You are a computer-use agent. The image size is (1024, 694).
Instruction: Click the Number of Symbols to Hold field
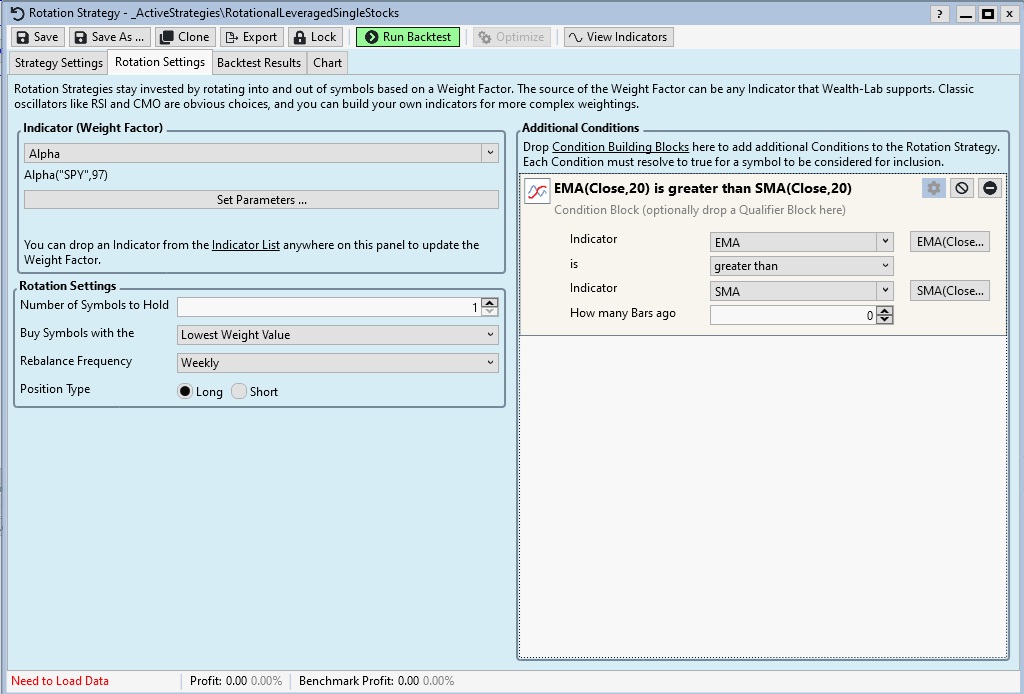pyautogui.click(x=328, y=307)
